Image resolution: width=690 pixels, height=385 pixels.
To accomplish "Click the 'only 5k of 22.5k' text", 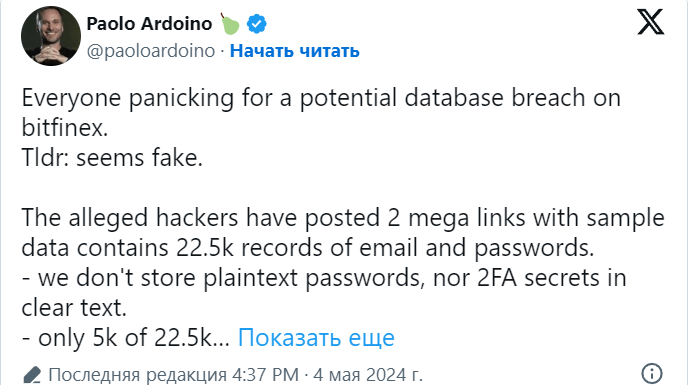I will pos(125,338).
